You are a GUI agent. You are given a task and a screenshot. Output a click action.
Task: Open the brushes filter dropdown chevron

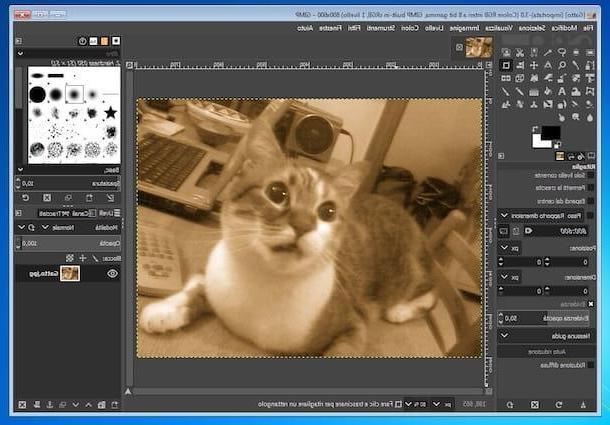20,53
